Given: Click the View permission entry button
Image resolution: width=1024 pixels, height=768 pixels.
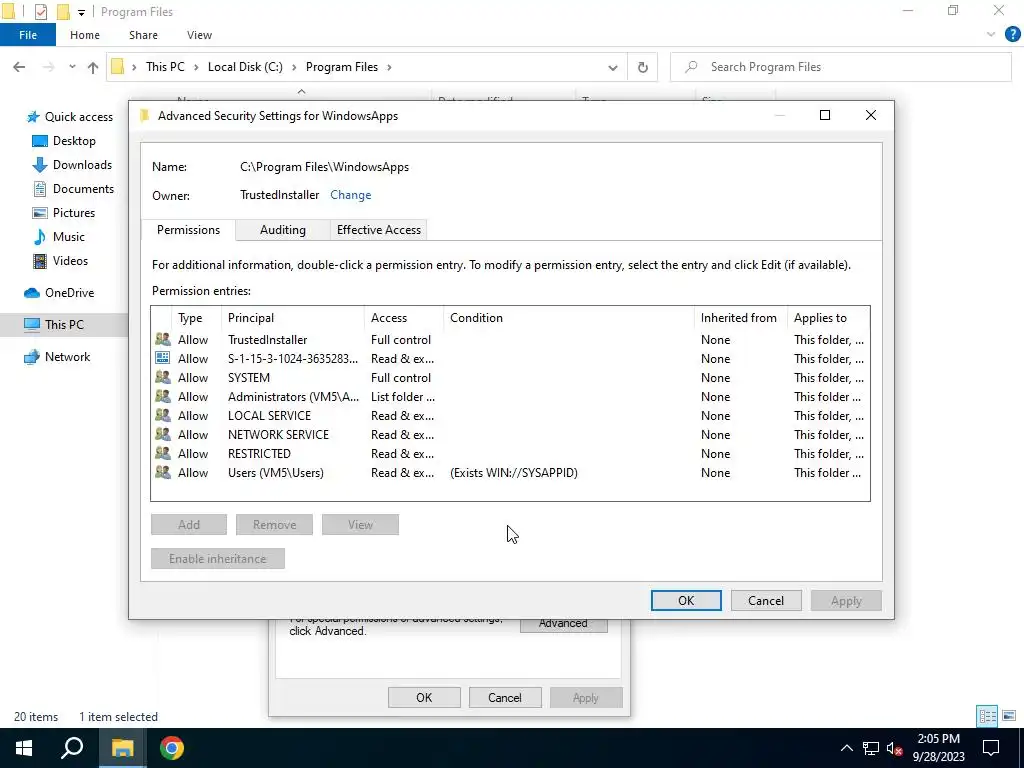Looking at the screenshot, I should (360, 524).
